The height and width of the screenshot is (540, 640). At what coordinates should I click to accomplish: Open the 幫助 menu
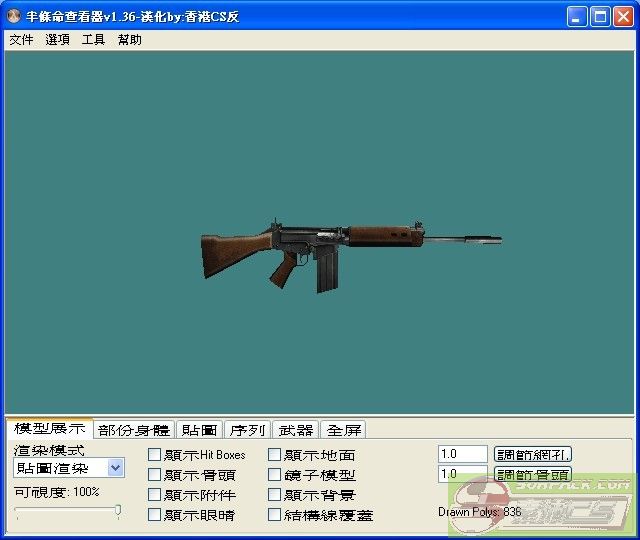[129, 40]
